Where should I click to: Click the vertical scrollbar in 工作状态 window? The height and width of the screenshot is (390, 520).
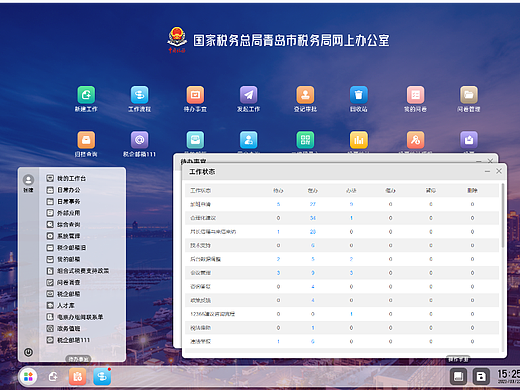502,215
